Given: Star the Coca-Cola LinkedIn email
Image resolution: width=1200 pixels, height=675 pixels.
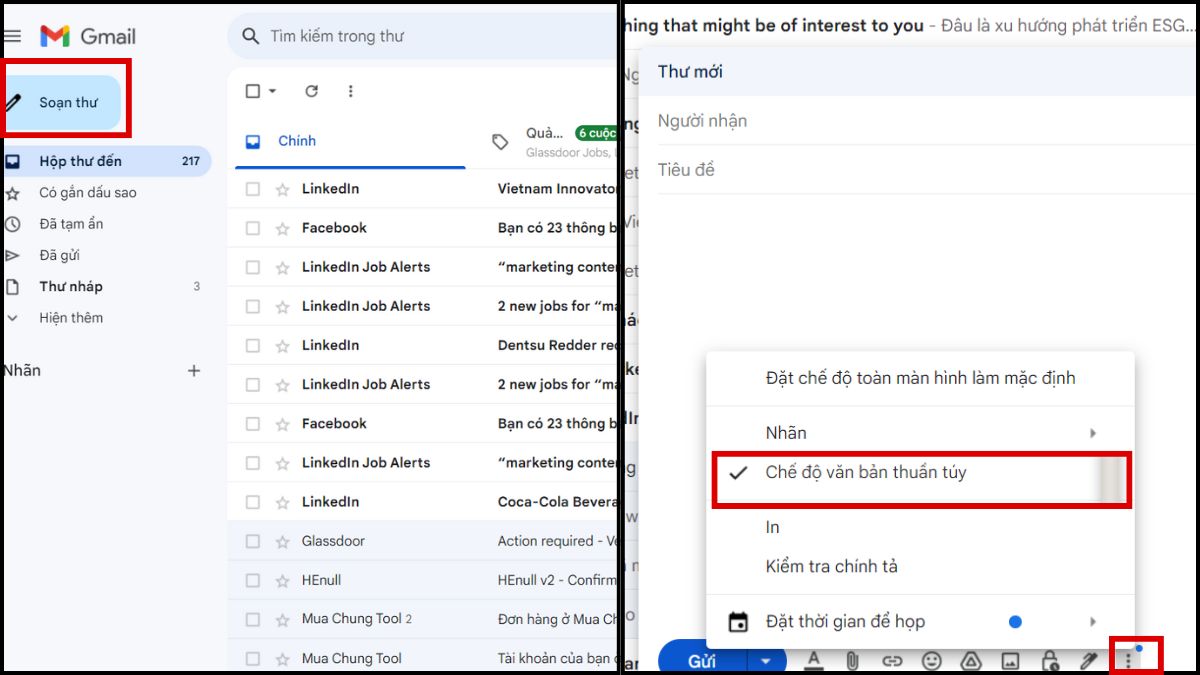Looking at the screenshot, I should [x=282, y=502].
